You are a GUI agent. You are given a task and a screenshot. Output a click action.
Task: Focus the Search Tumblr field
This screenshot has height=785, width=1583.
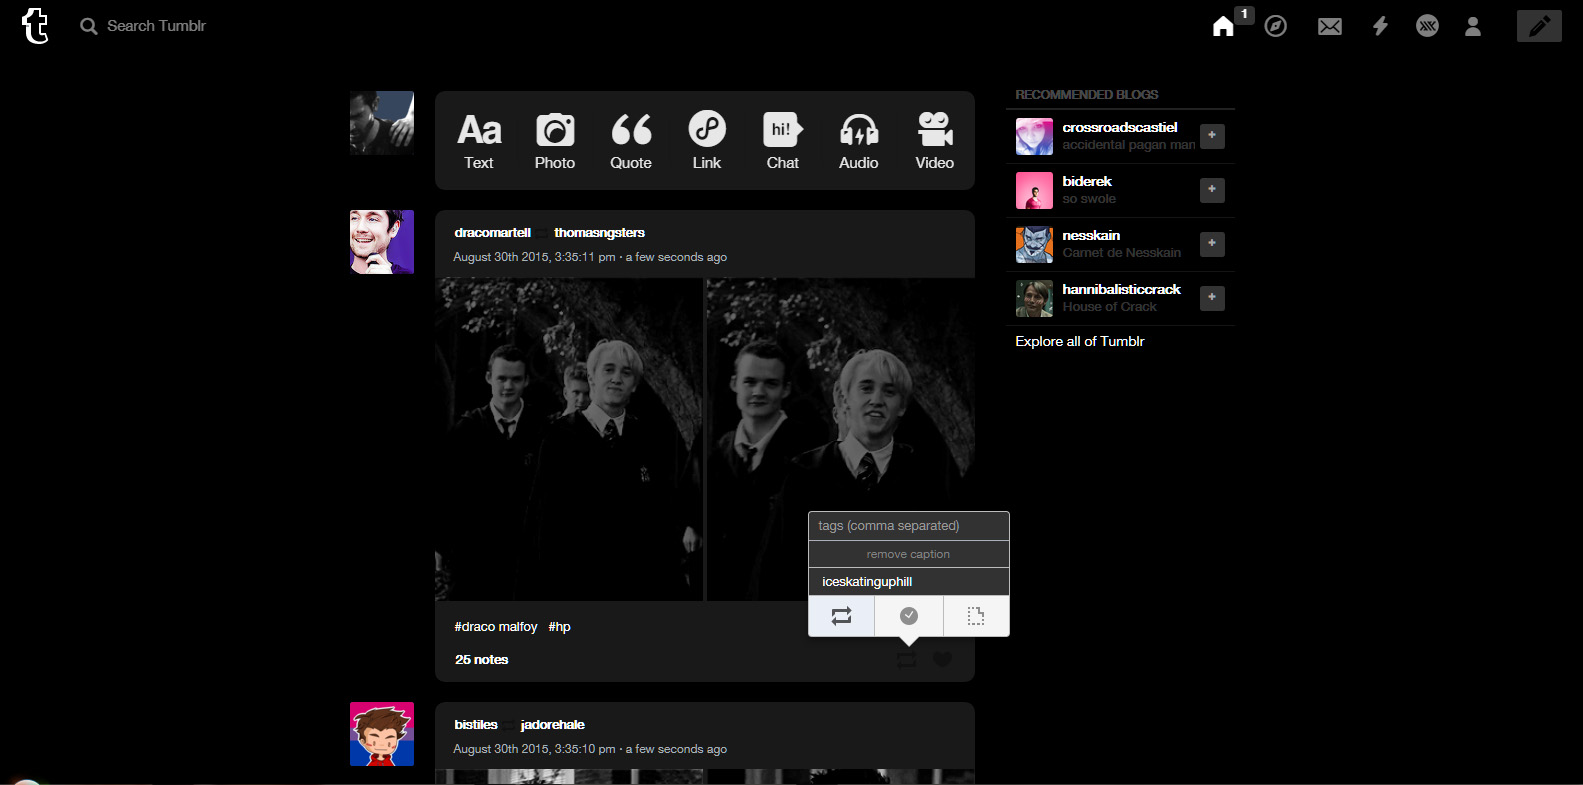click(156, 26)
